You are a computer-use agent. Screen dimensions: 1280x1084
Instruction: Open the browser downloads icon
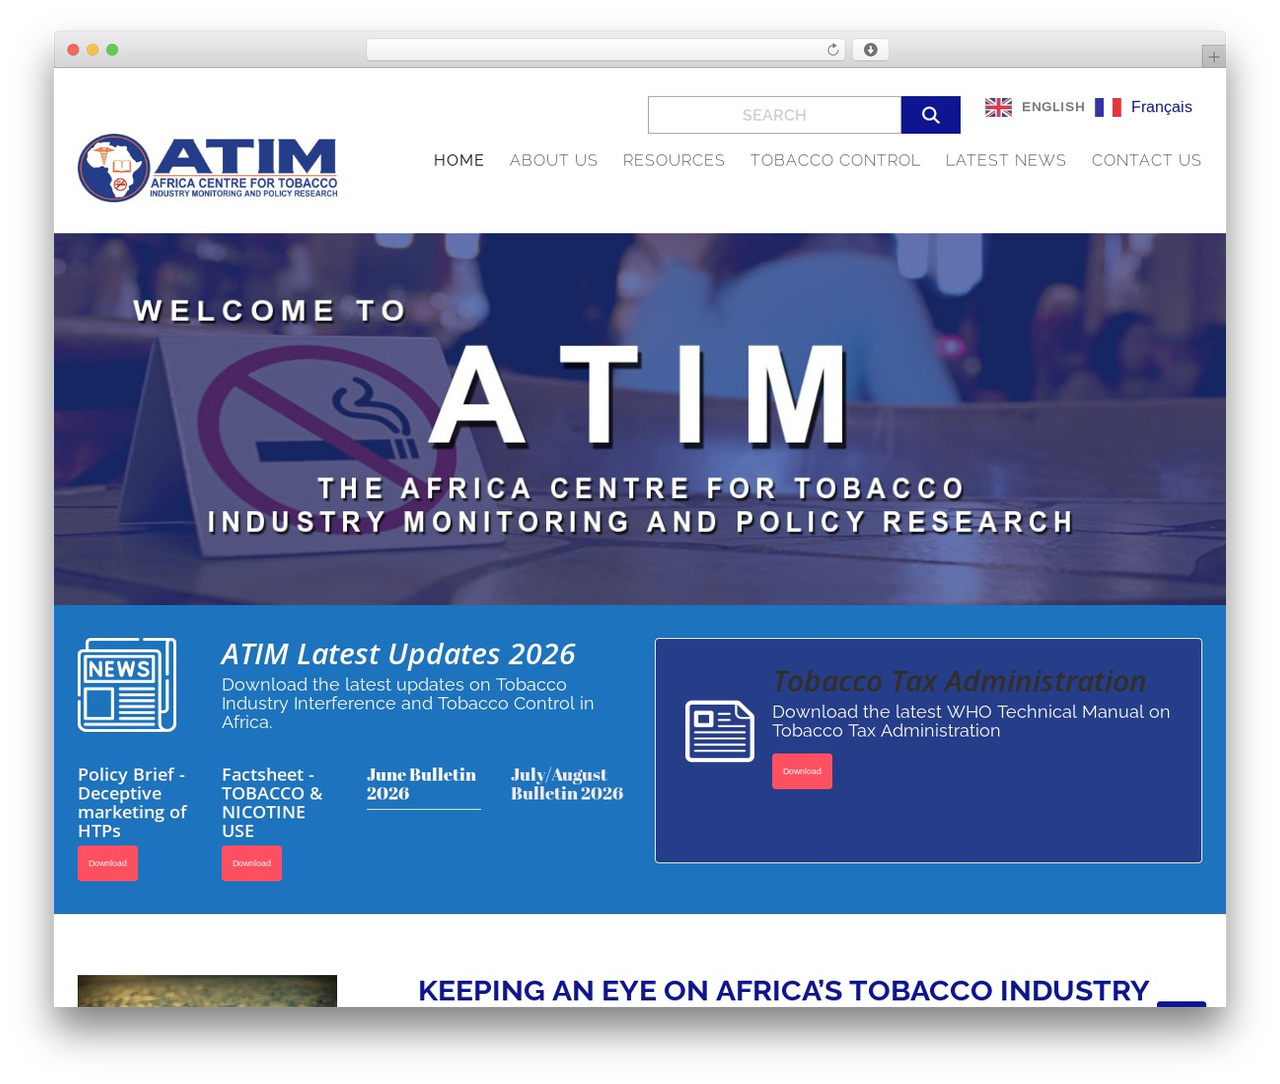(870, 50)
